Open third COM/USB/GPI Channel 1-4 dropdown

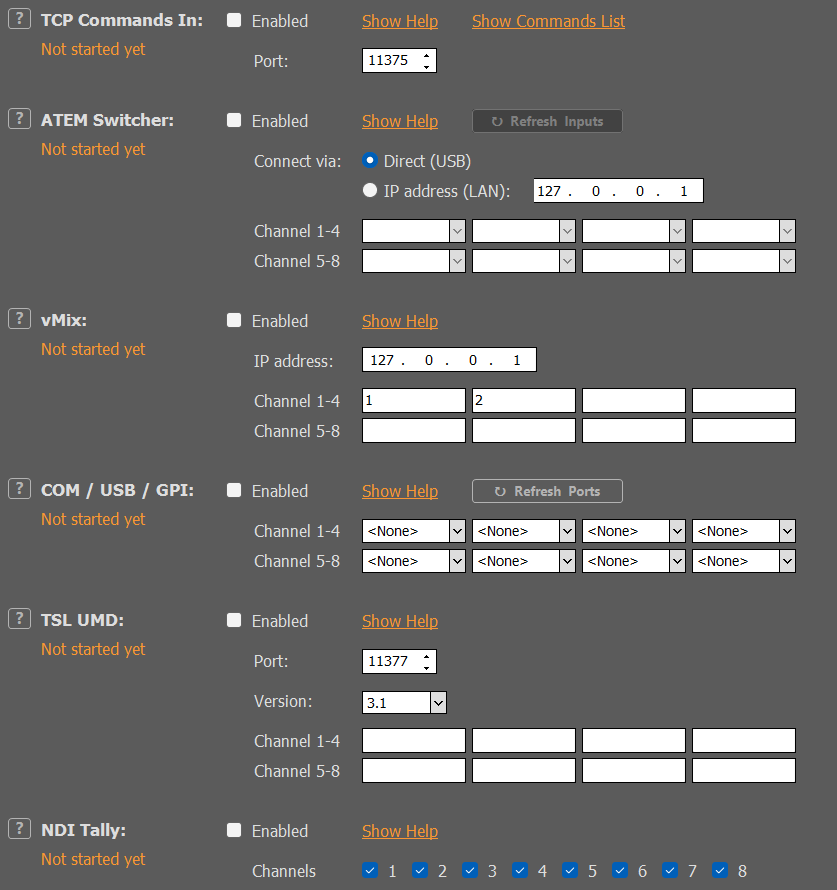click(x=634, y=531)
